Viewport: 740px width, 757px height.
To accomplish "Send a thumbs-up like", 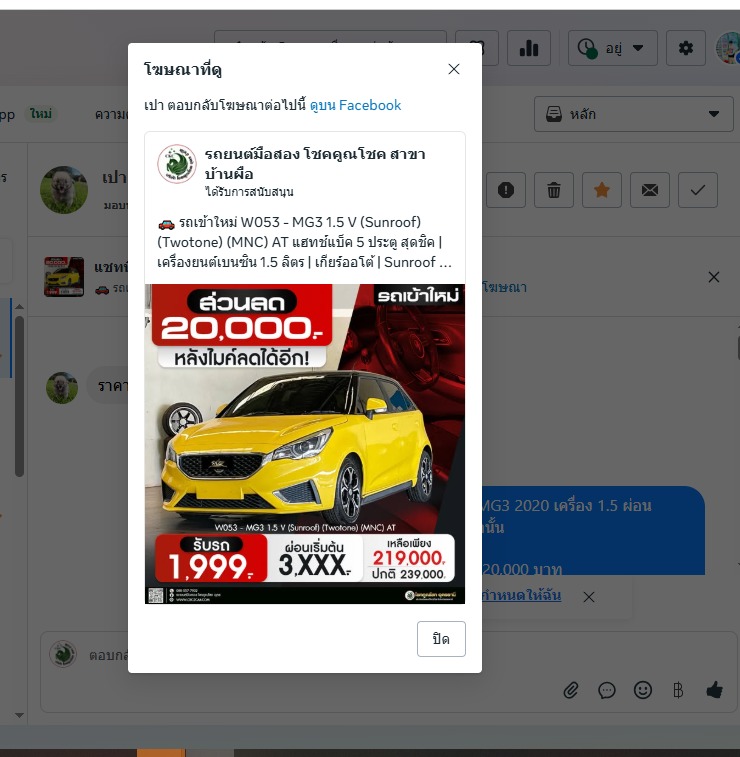I will pyautogui.click(x=714, y=690).
